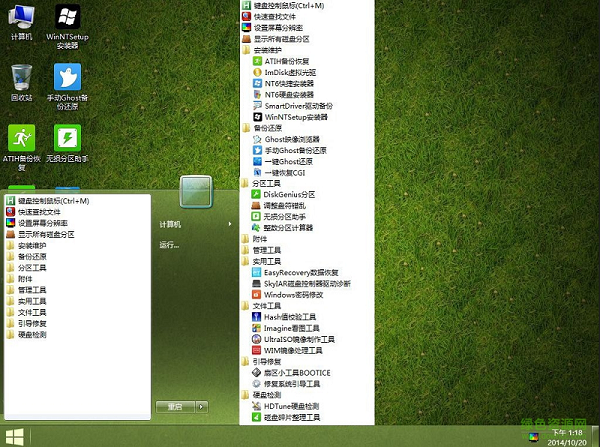Launch Hash值校验工具 in the expanded list

click(284, 317)
